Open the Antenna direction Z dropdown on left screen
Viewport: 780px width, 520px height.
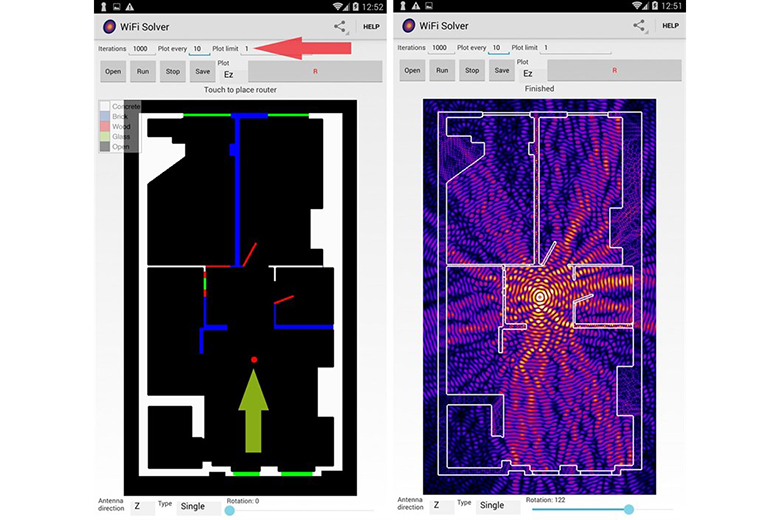coord(142,506)
